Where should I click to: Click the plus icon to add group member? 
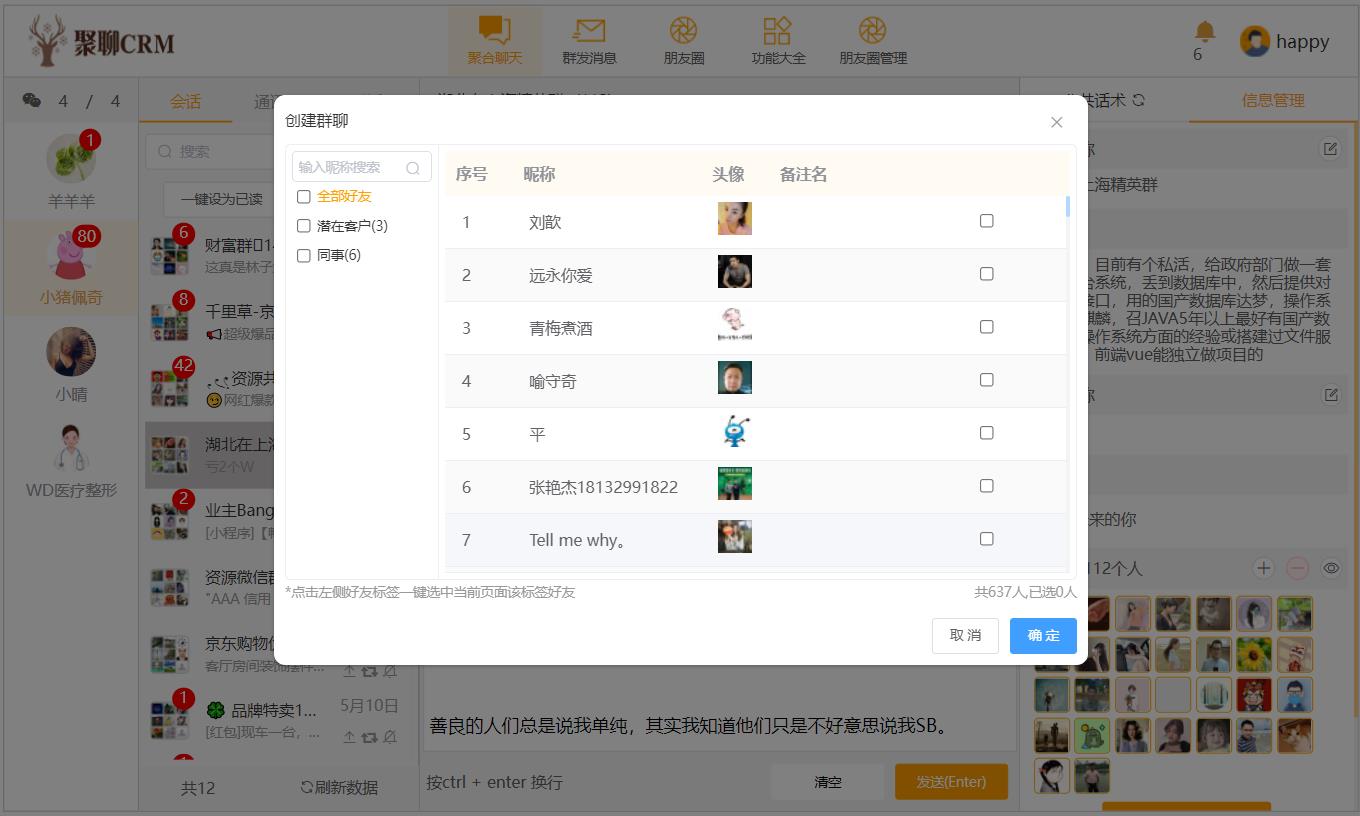(1263, 568)
